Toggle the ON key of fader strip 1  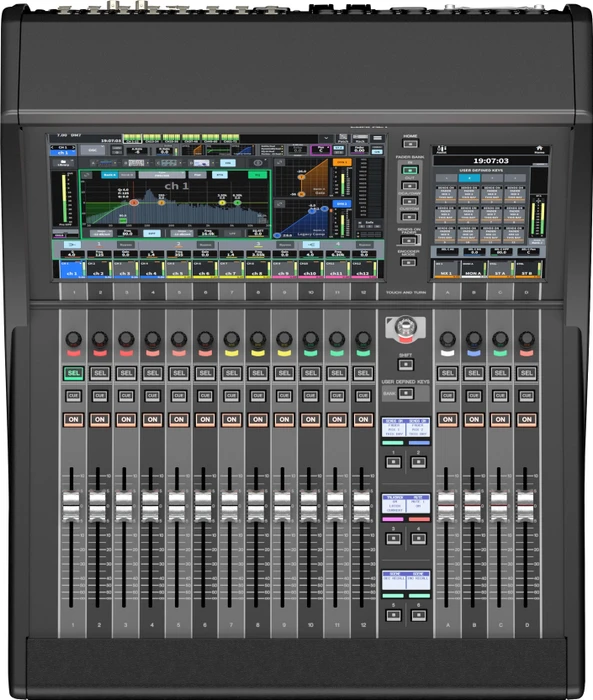pos(74,420)
